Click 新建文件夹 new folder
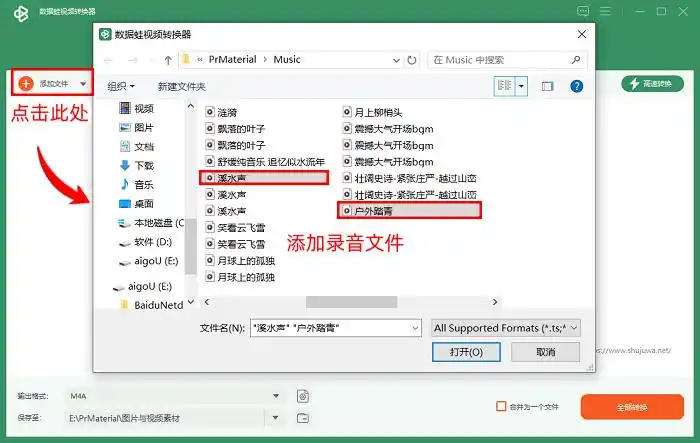 [181, 87]
